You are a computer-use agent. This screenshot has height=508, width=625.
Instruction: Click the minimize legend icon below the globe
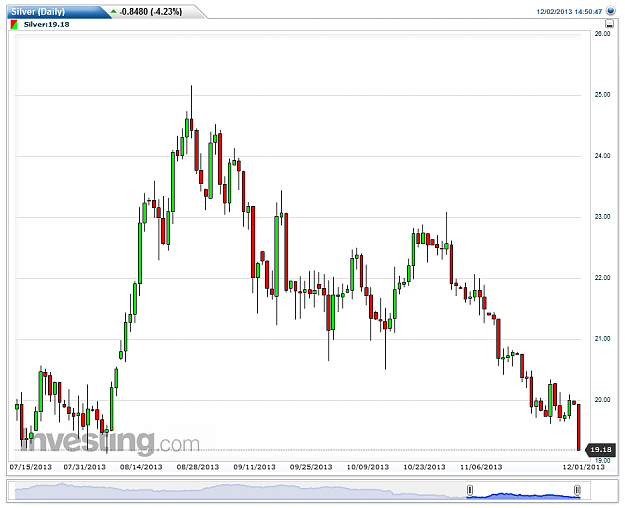609,24
